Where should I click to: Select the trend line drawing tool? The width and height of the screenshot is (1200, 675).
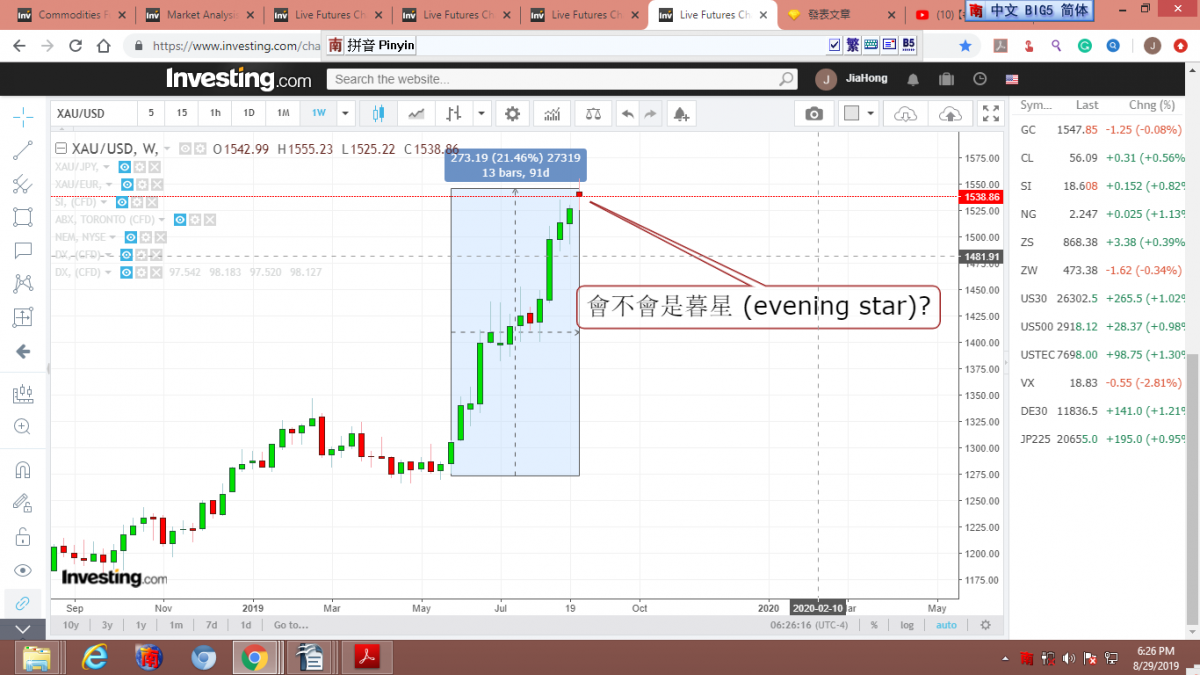[x=23, y=151]
